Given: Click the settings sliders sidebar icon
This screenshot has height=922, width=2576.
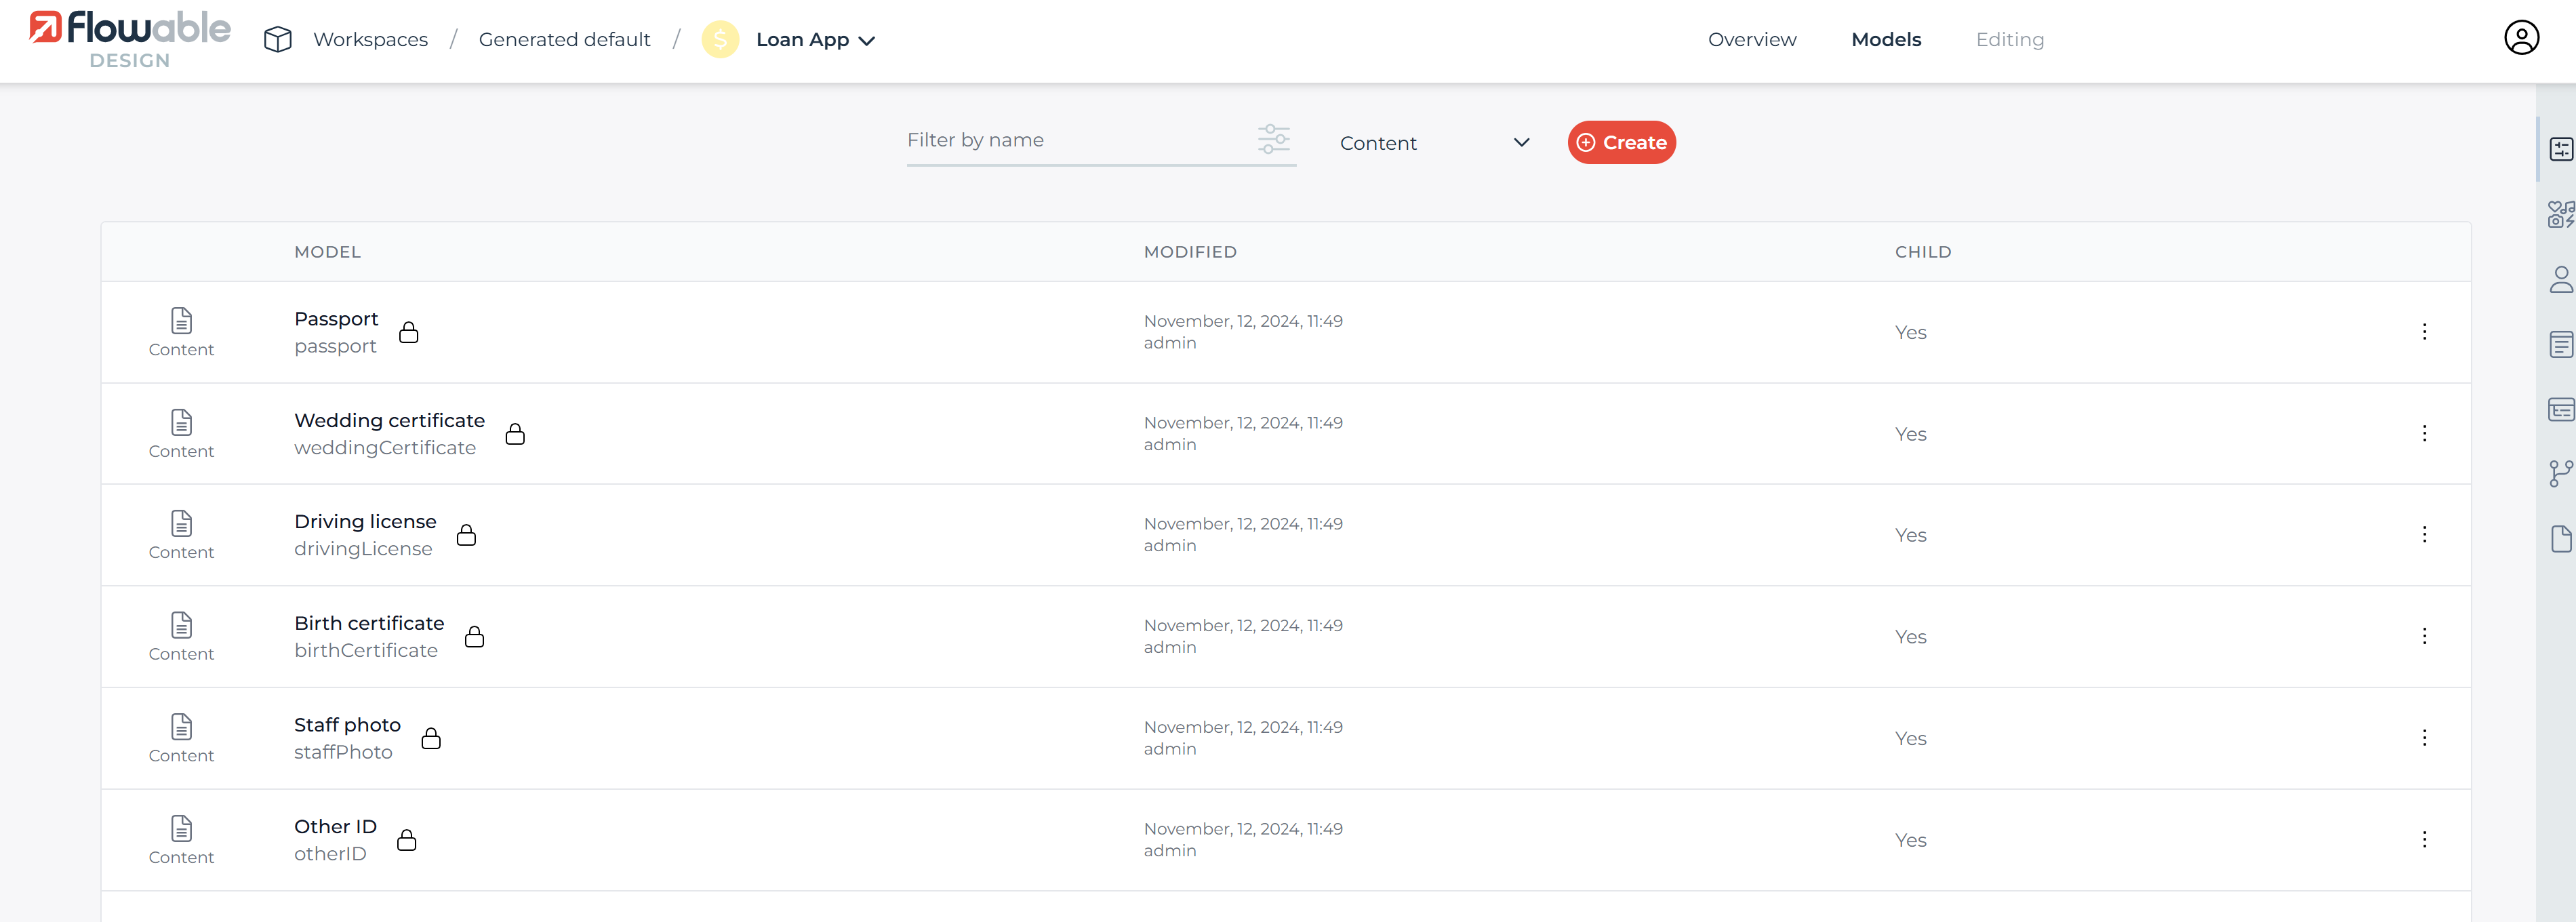Looking at the screenshot, I should click(x=2560, y=149).
